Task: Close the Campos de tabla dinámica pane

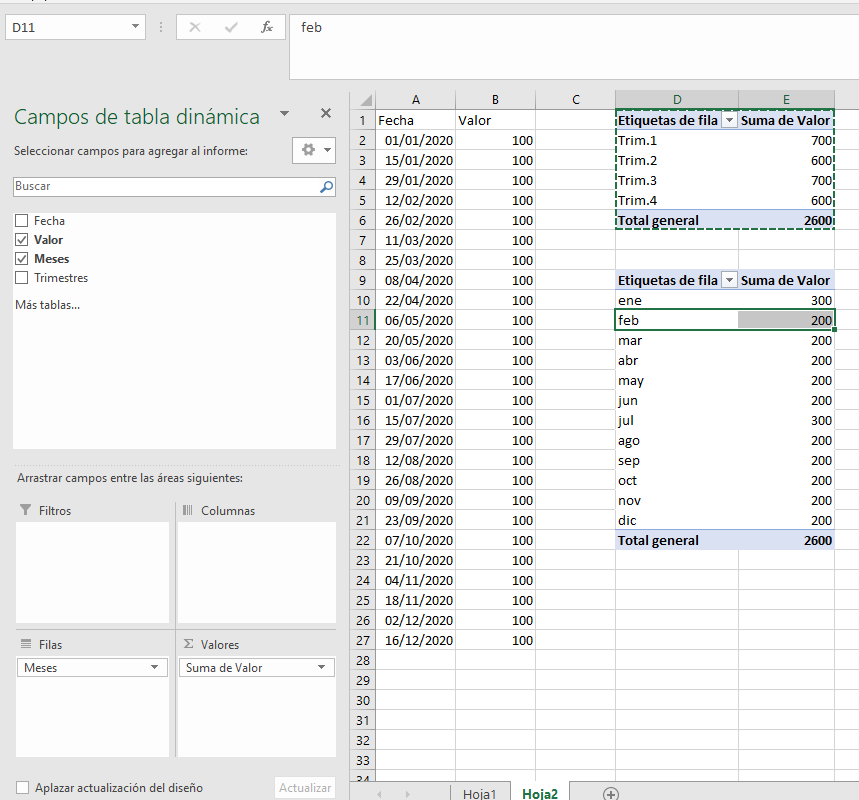Action: [325, 114]
